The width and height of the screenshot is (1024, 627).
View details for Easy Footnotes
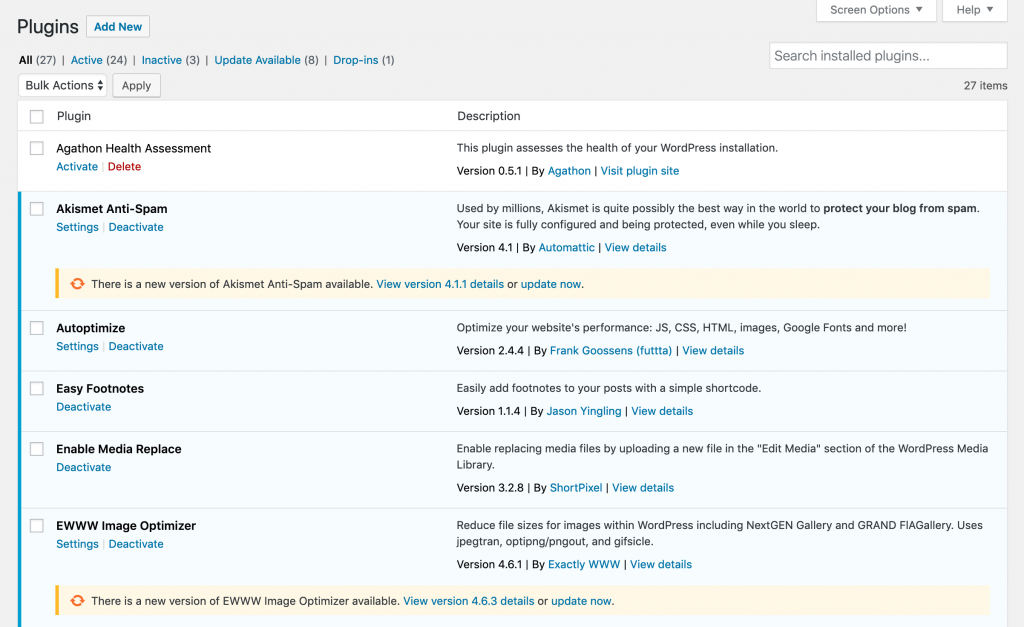coord(662,411)
